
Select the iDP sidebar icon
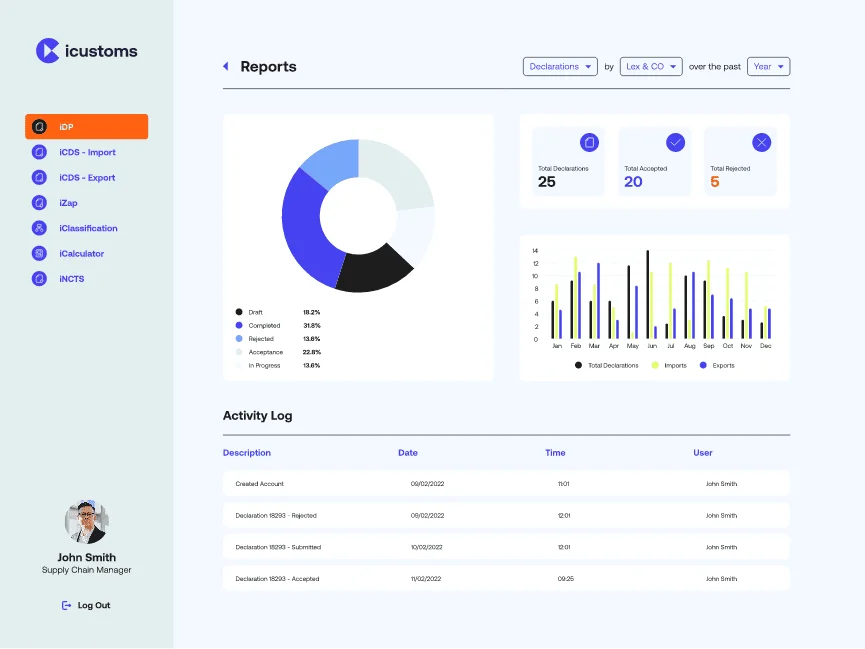tap(39, 127)
